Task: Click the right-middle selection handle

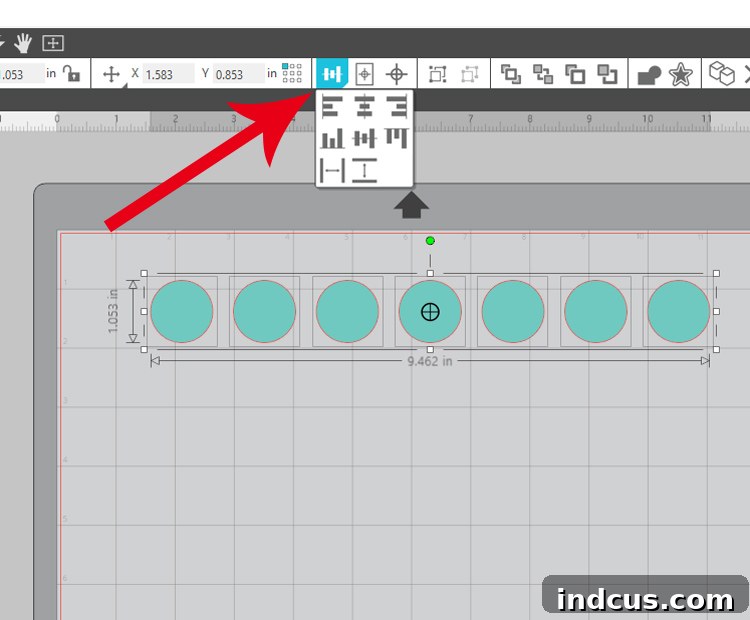Action: (x=716, y=311)
